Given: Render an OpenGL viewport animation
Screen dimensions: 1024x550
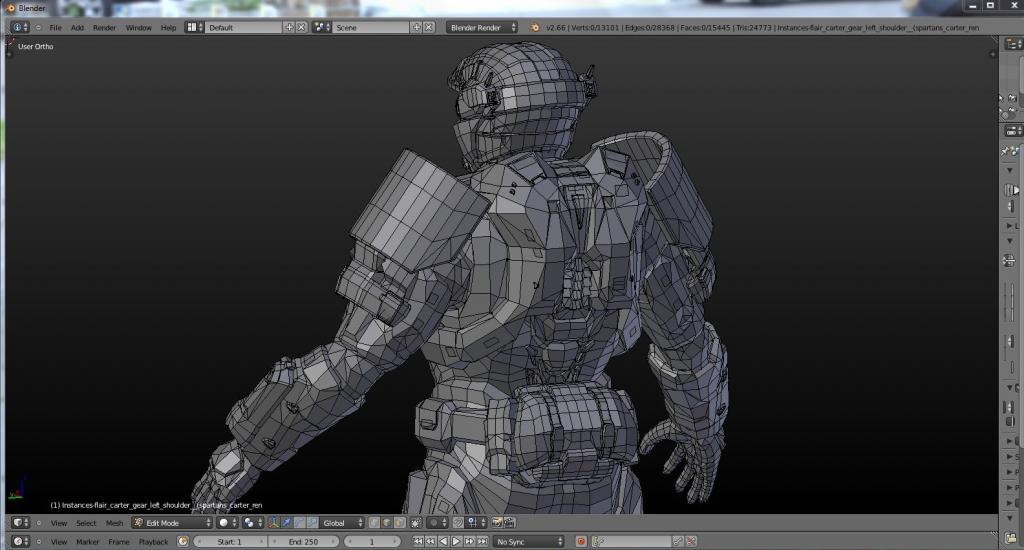Looking at the screenshot, I should coord(509,523).
